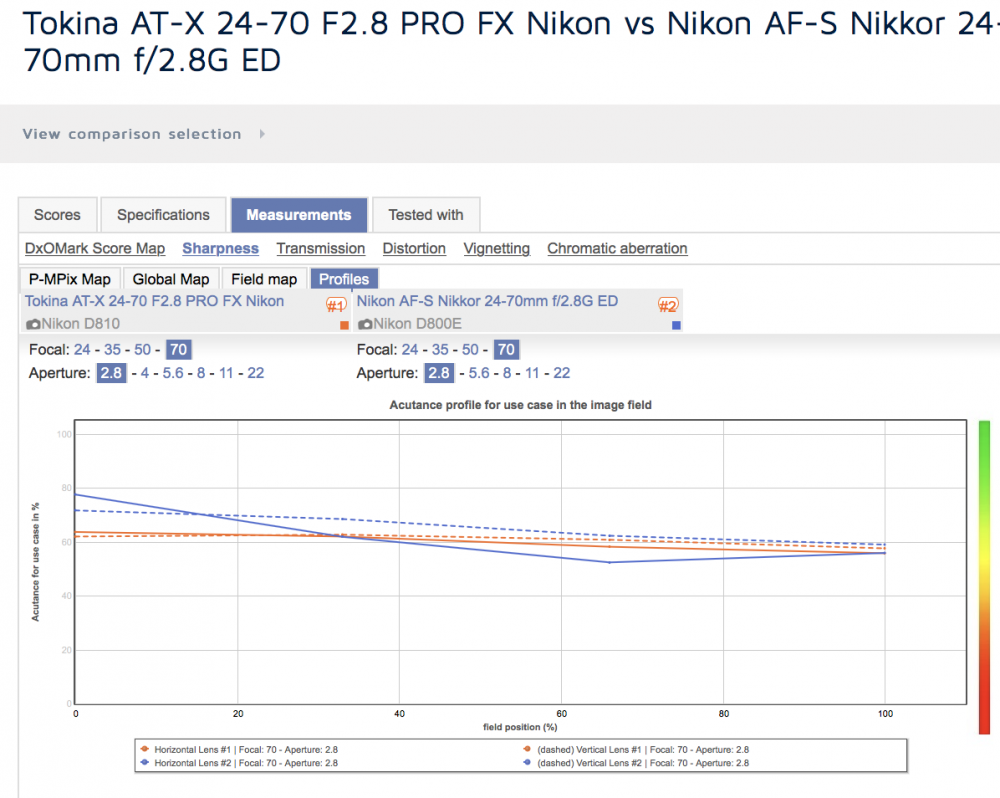Open the Field map view
The image size is (1000, 798).
264,279
